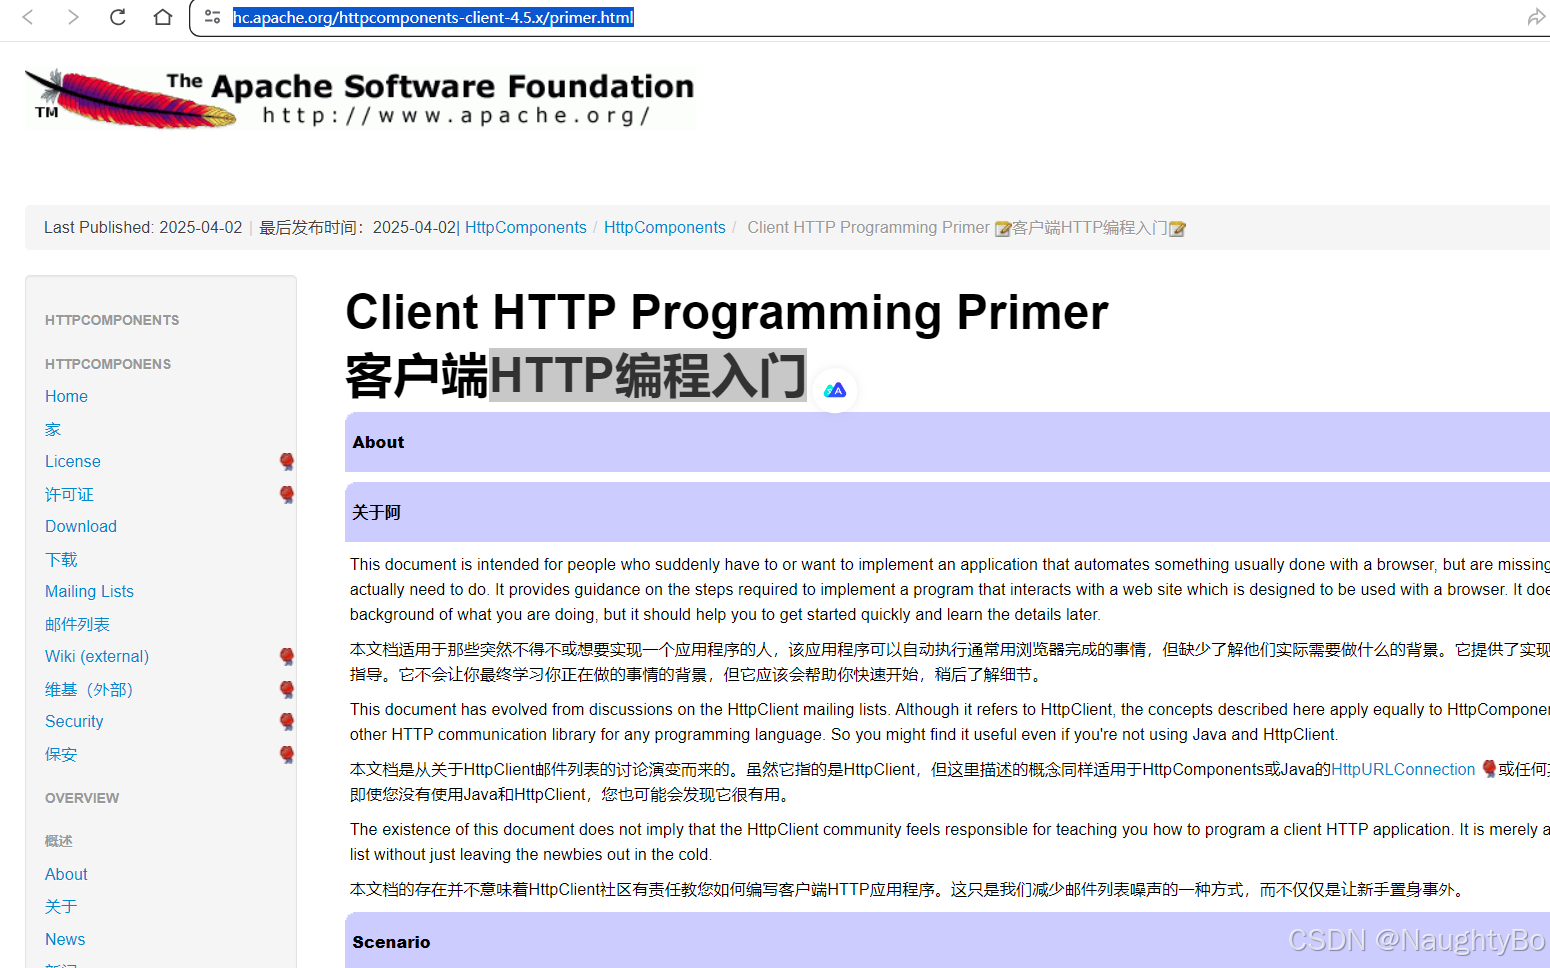Click the external-link icon next to 许可证

point(287,494)
